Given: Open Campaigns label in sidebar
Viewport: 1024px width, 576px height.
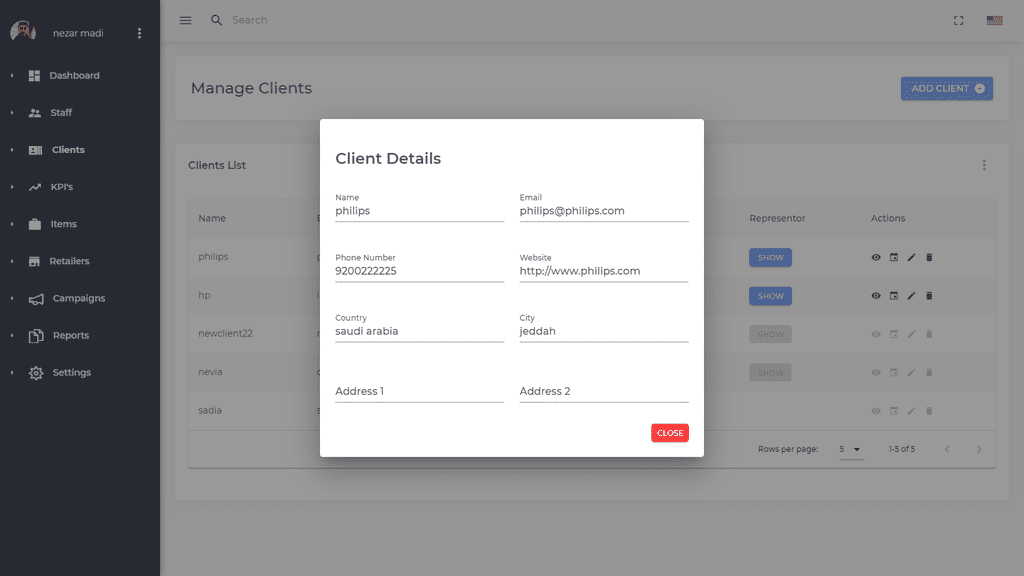Looking at the screenshot, I should (78, 298).
